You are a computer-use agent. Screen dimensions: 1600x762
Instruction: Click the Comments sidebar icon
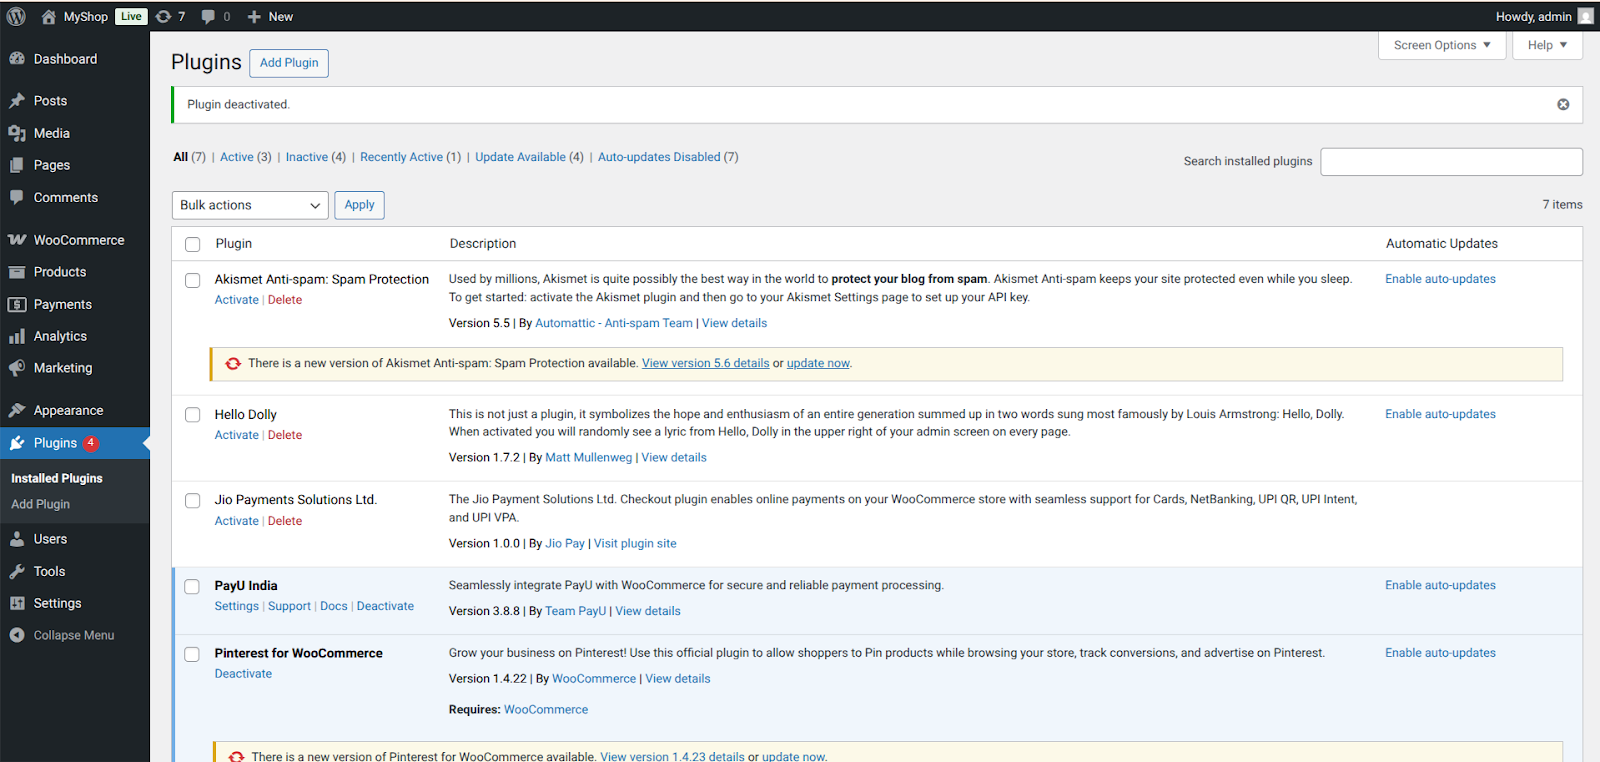17,197
